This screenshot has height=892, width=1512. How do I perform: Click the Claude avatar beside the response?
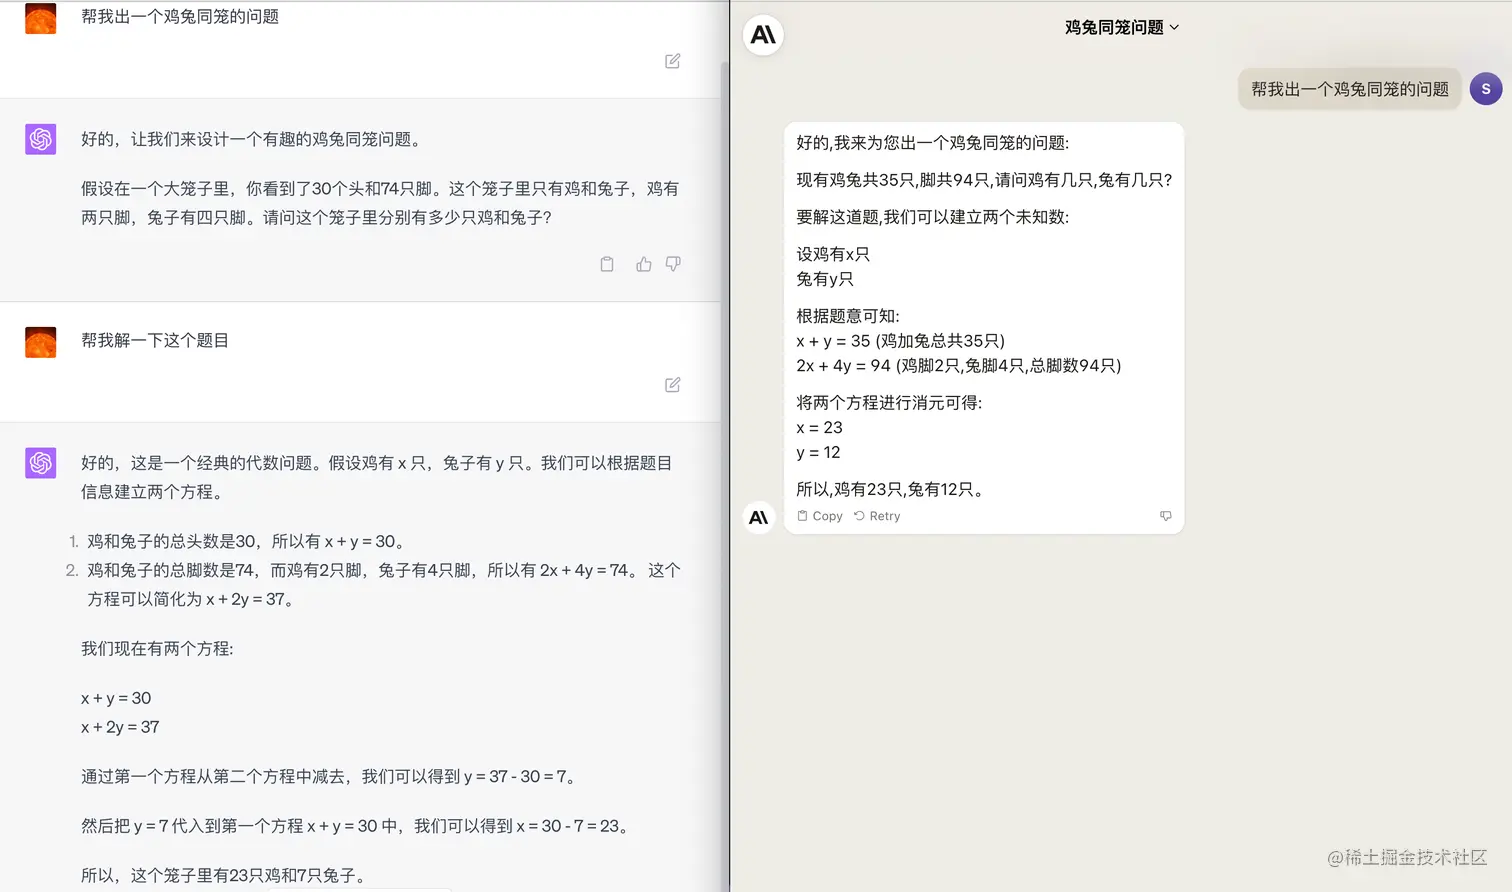(759, 517)
